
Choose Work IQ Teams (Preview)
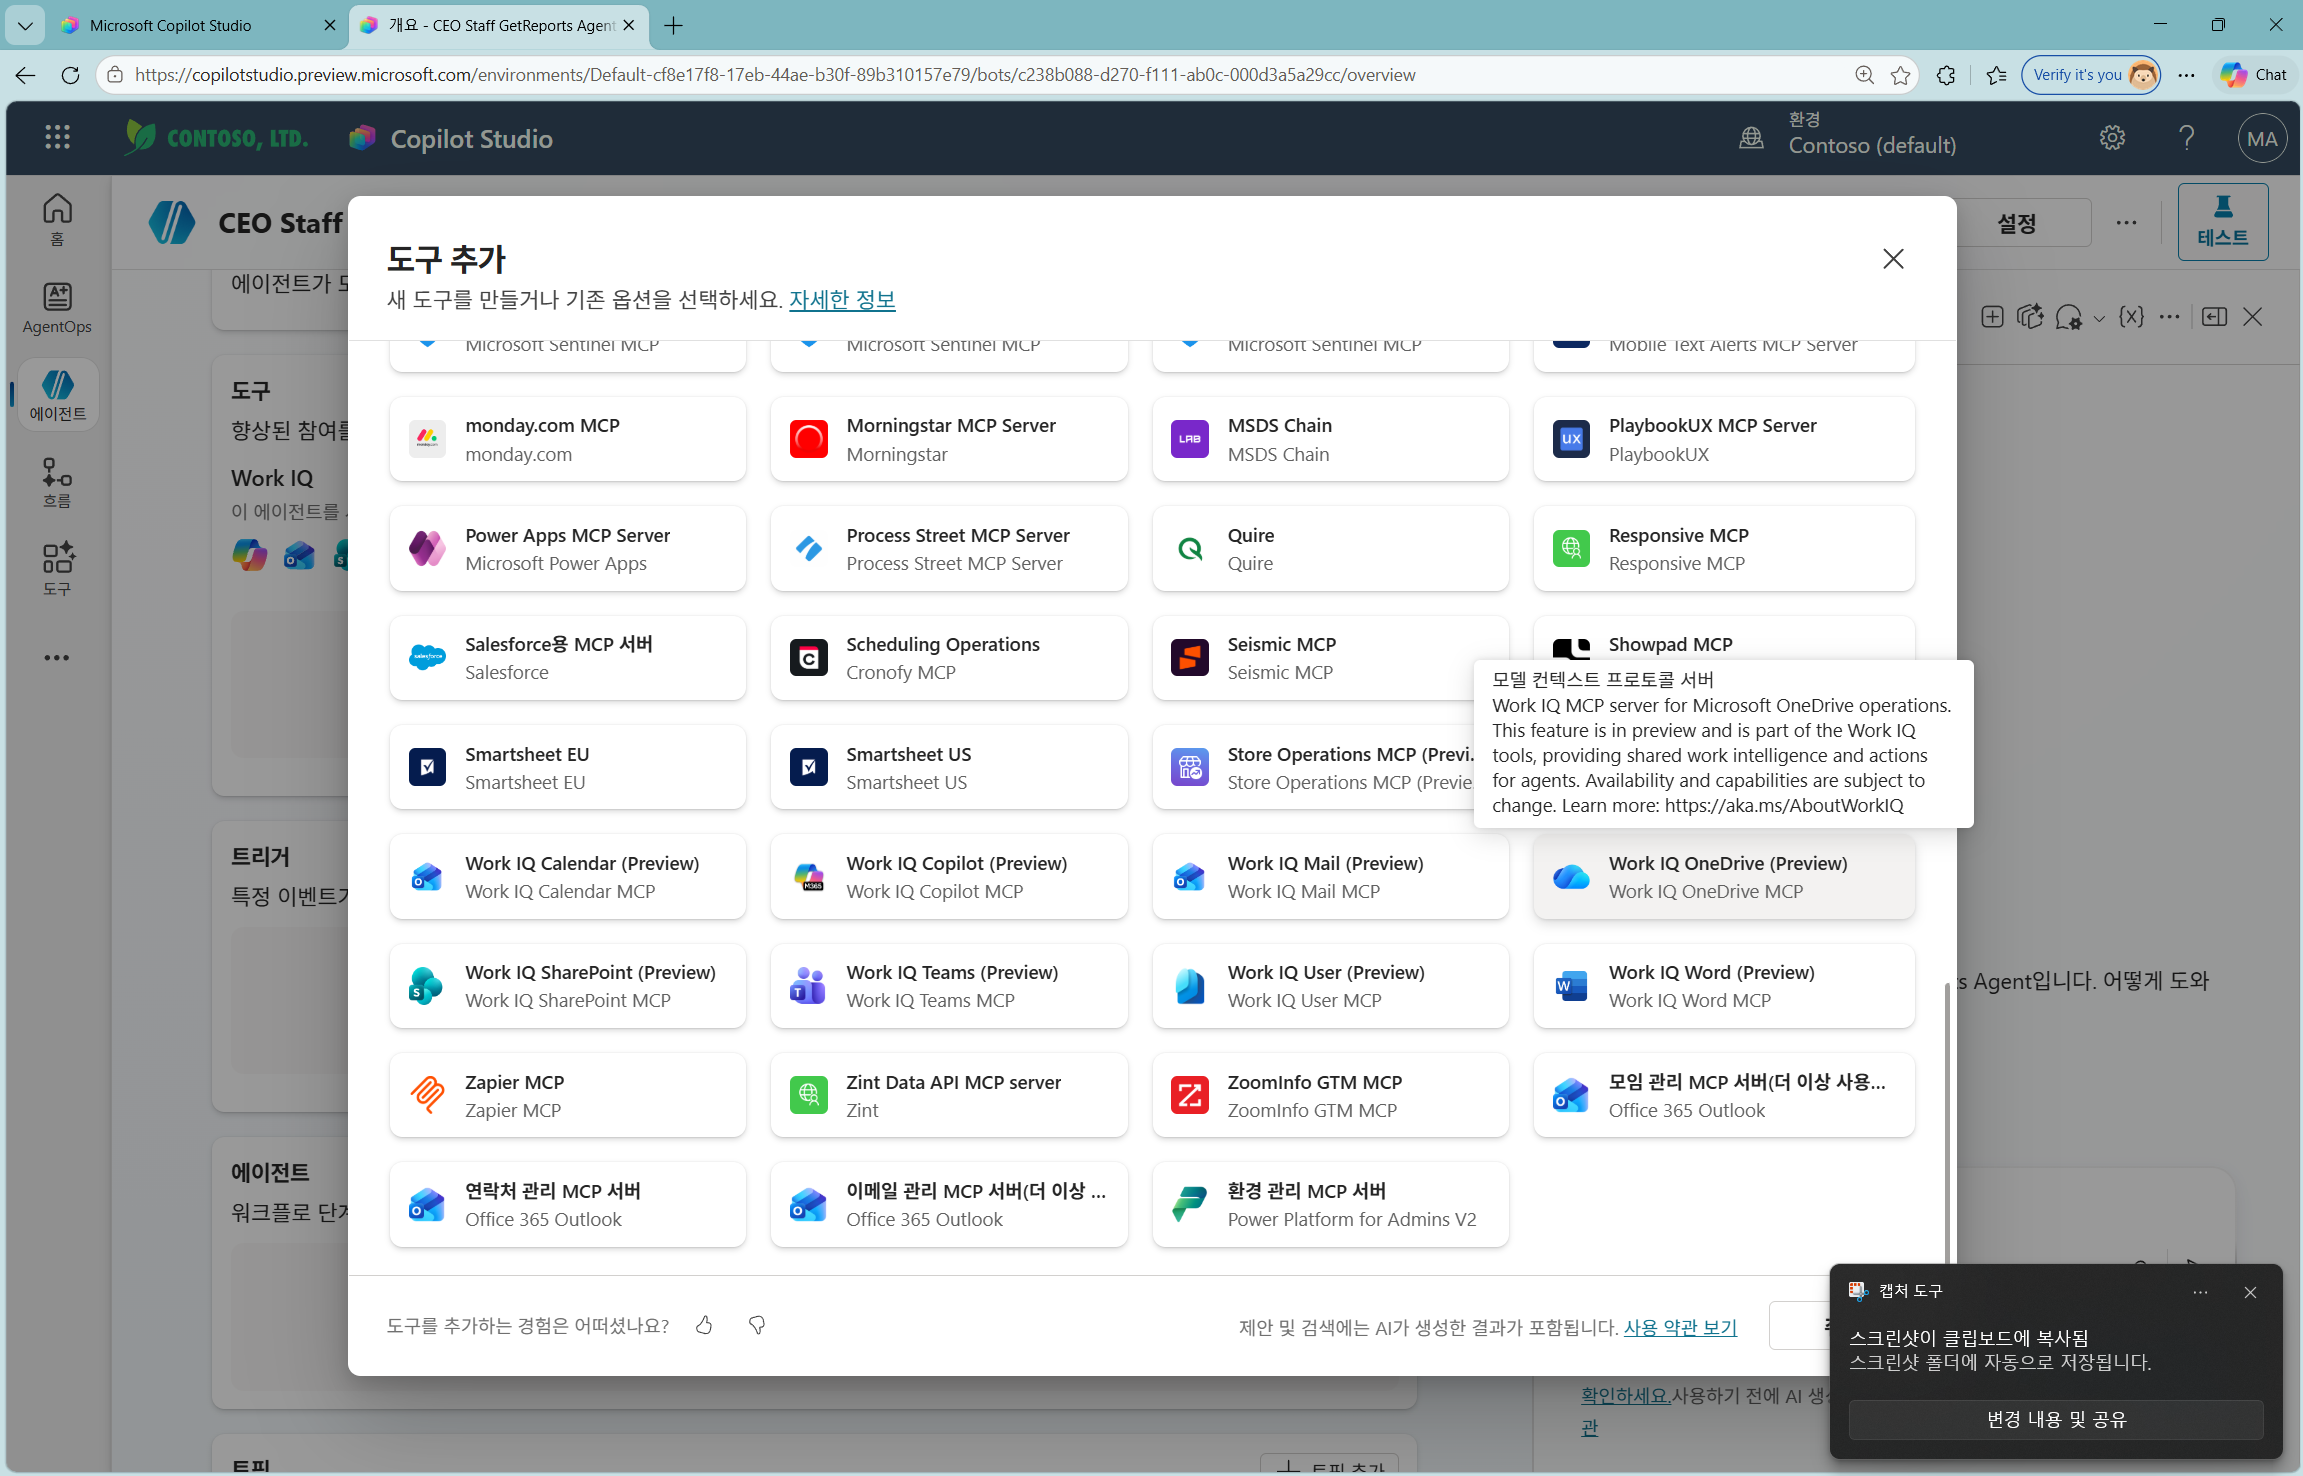[949, 986]
